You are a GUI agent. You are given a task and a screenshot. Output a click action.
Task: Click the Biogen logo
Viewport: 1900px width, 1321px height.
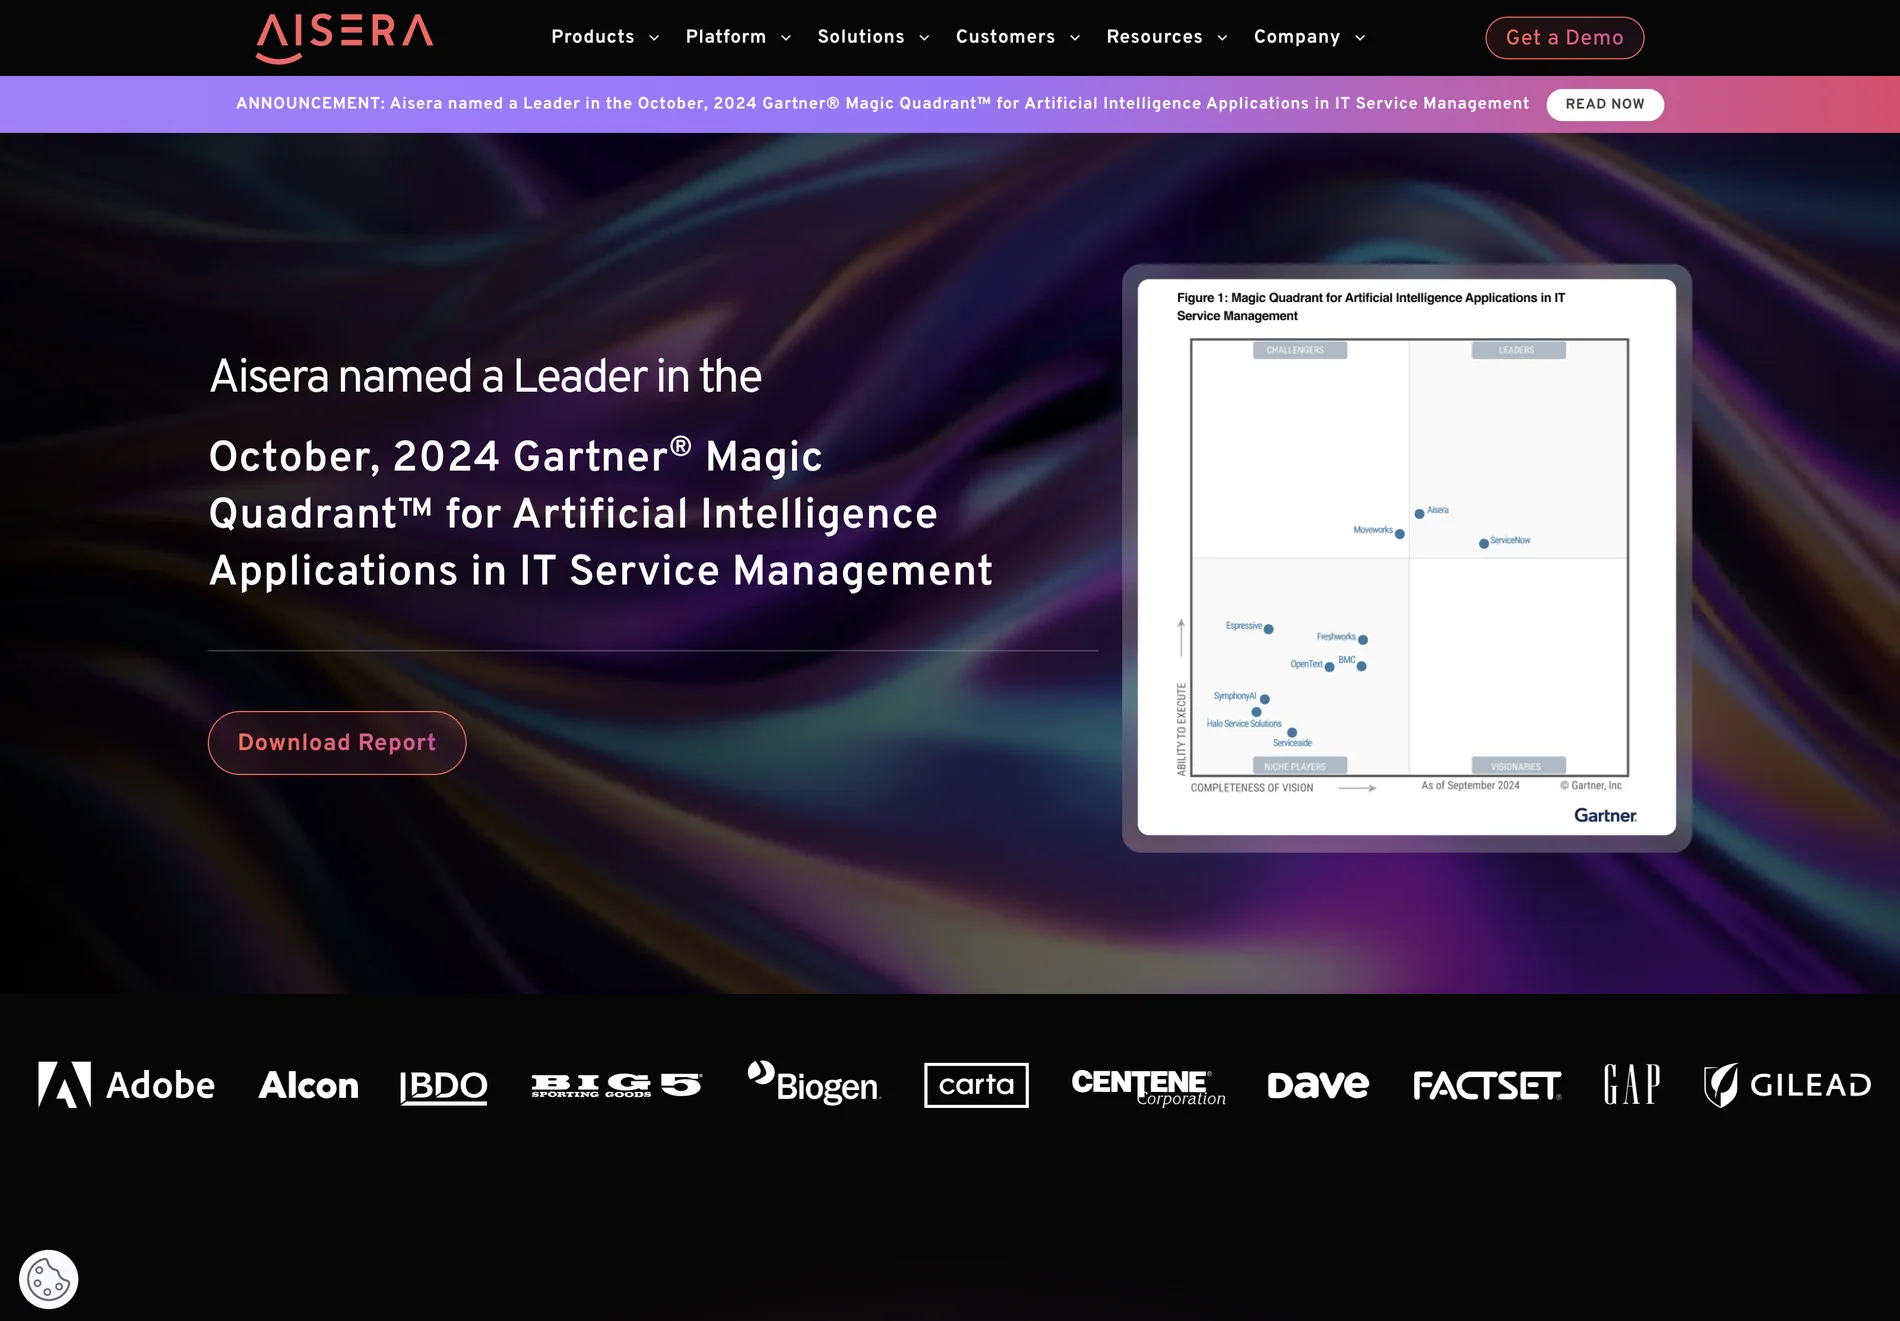[814, 1084]
